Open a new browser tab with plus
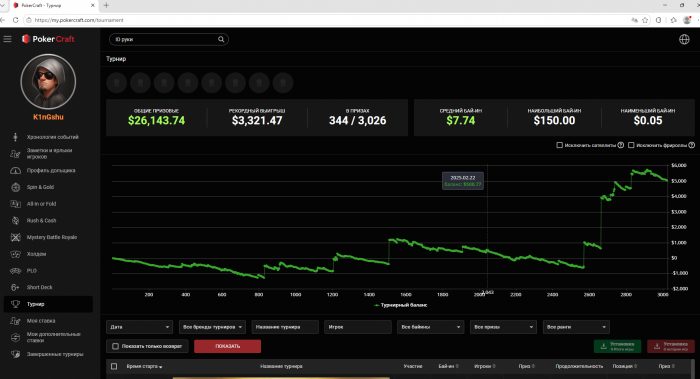This screenshot has width=700, height=379. 106,5
